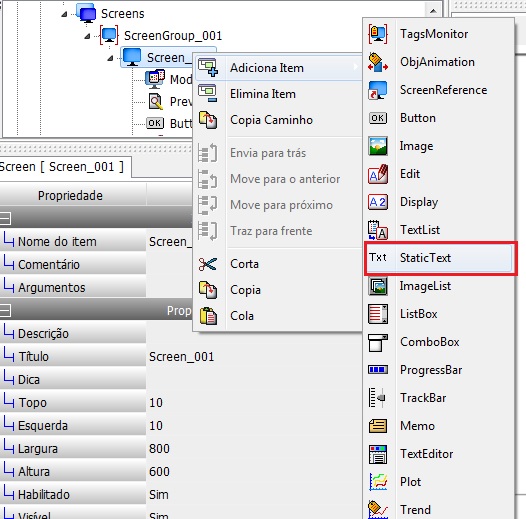Pick the Image item icon
Viewport: 526px width, 519px height.
click(378, 146)
